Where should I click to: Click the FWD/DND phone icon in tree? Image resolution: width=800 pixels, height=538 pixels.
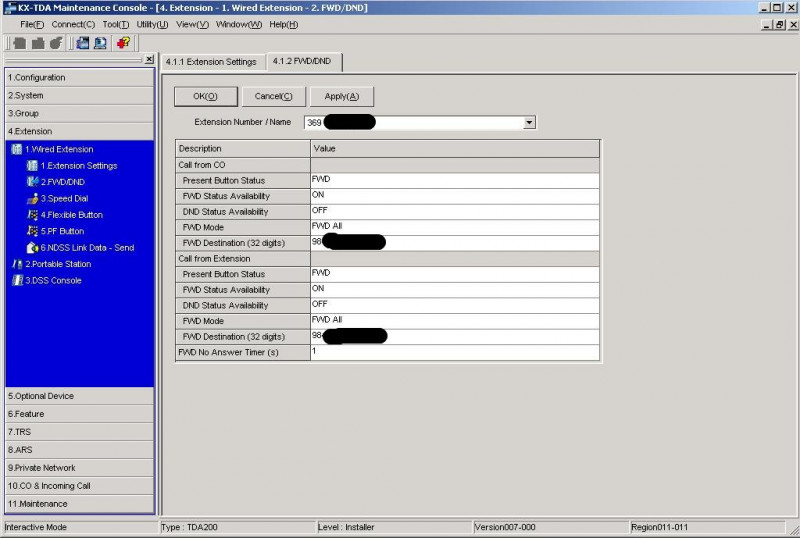(32, 182)
